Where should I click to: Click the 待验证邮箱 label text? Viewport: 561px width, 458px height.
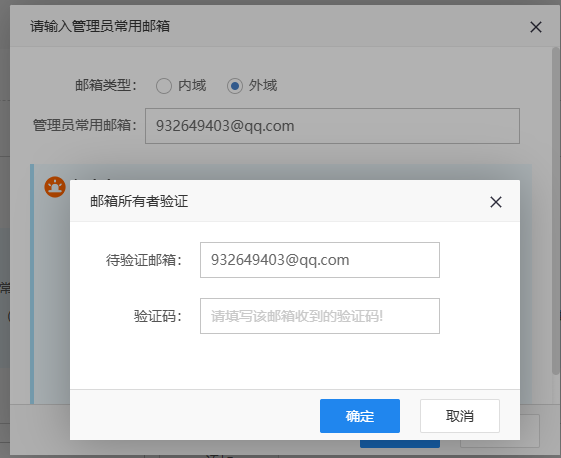(144, 260)
